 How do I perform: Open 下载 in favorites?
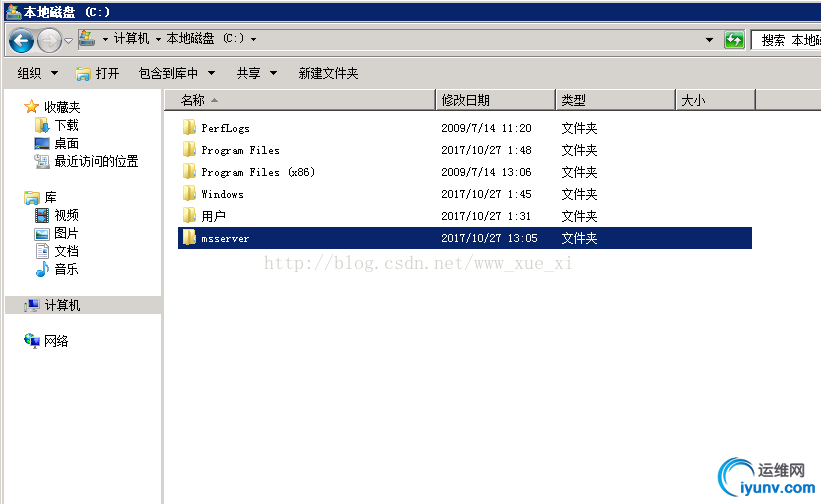[66, 126]
